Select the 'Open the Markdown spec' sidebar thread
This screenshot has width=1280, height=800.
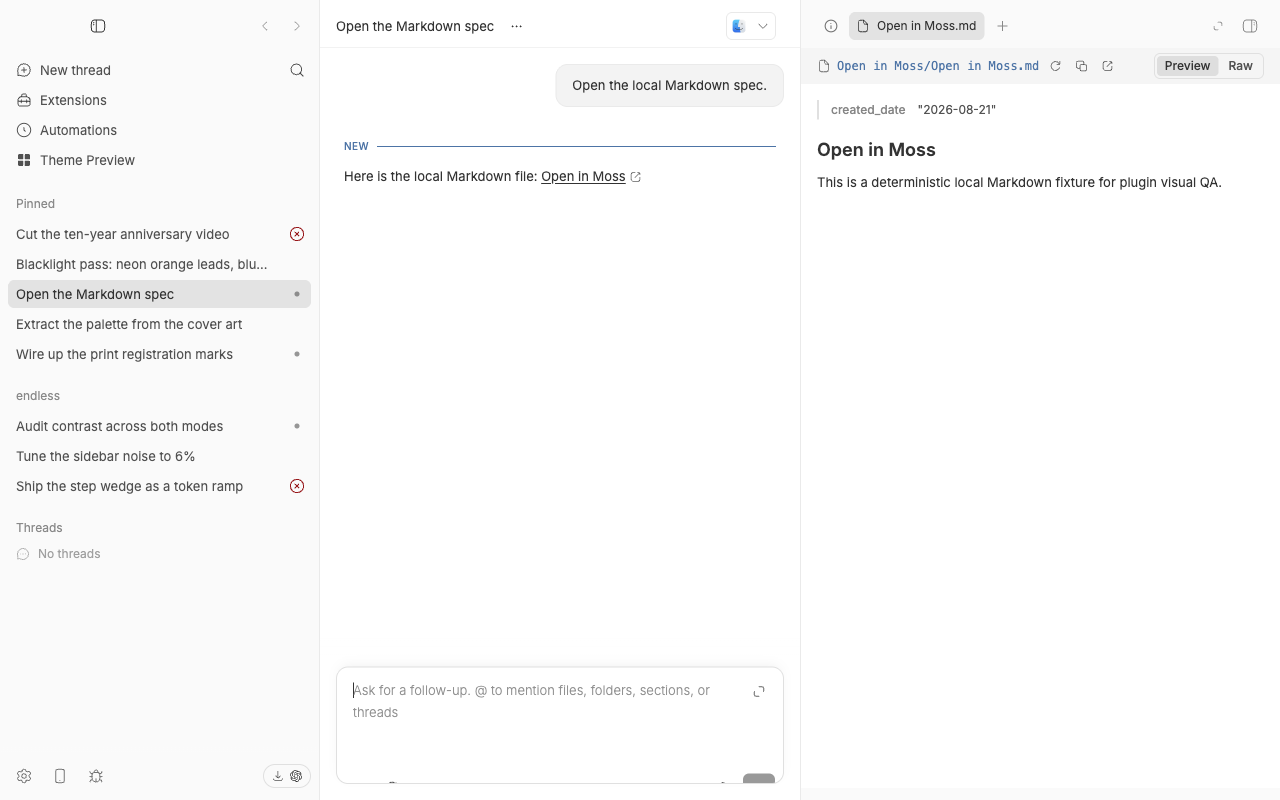159,294
